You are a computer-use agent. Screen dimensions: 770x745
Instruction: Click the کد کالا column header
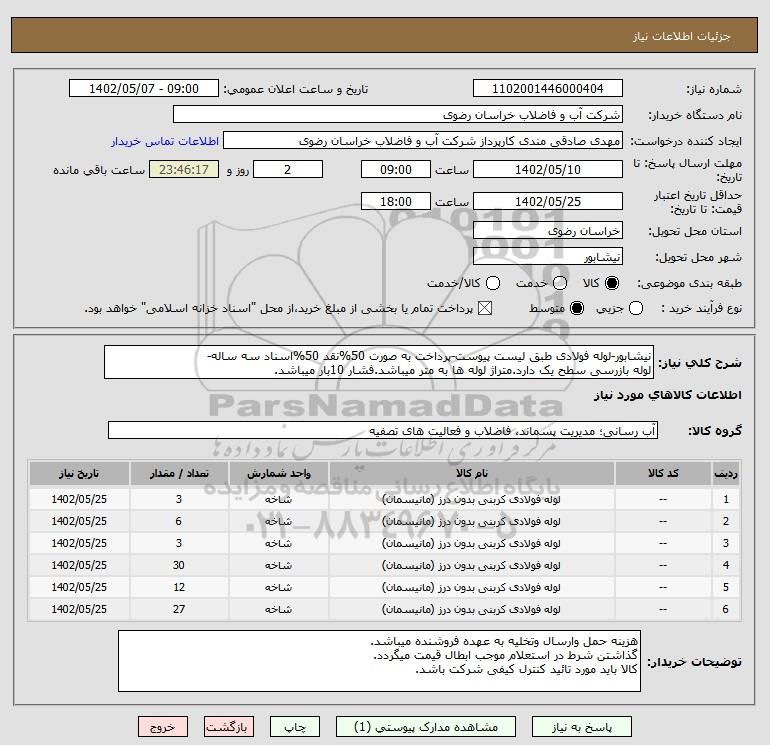tap(663, 473)
